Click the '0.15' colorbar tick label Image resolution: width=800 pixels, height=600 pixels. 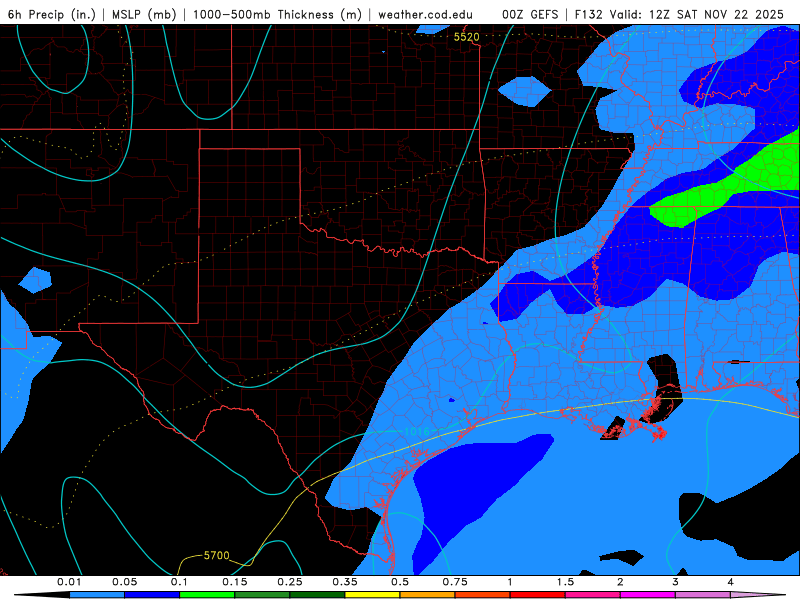235,582
